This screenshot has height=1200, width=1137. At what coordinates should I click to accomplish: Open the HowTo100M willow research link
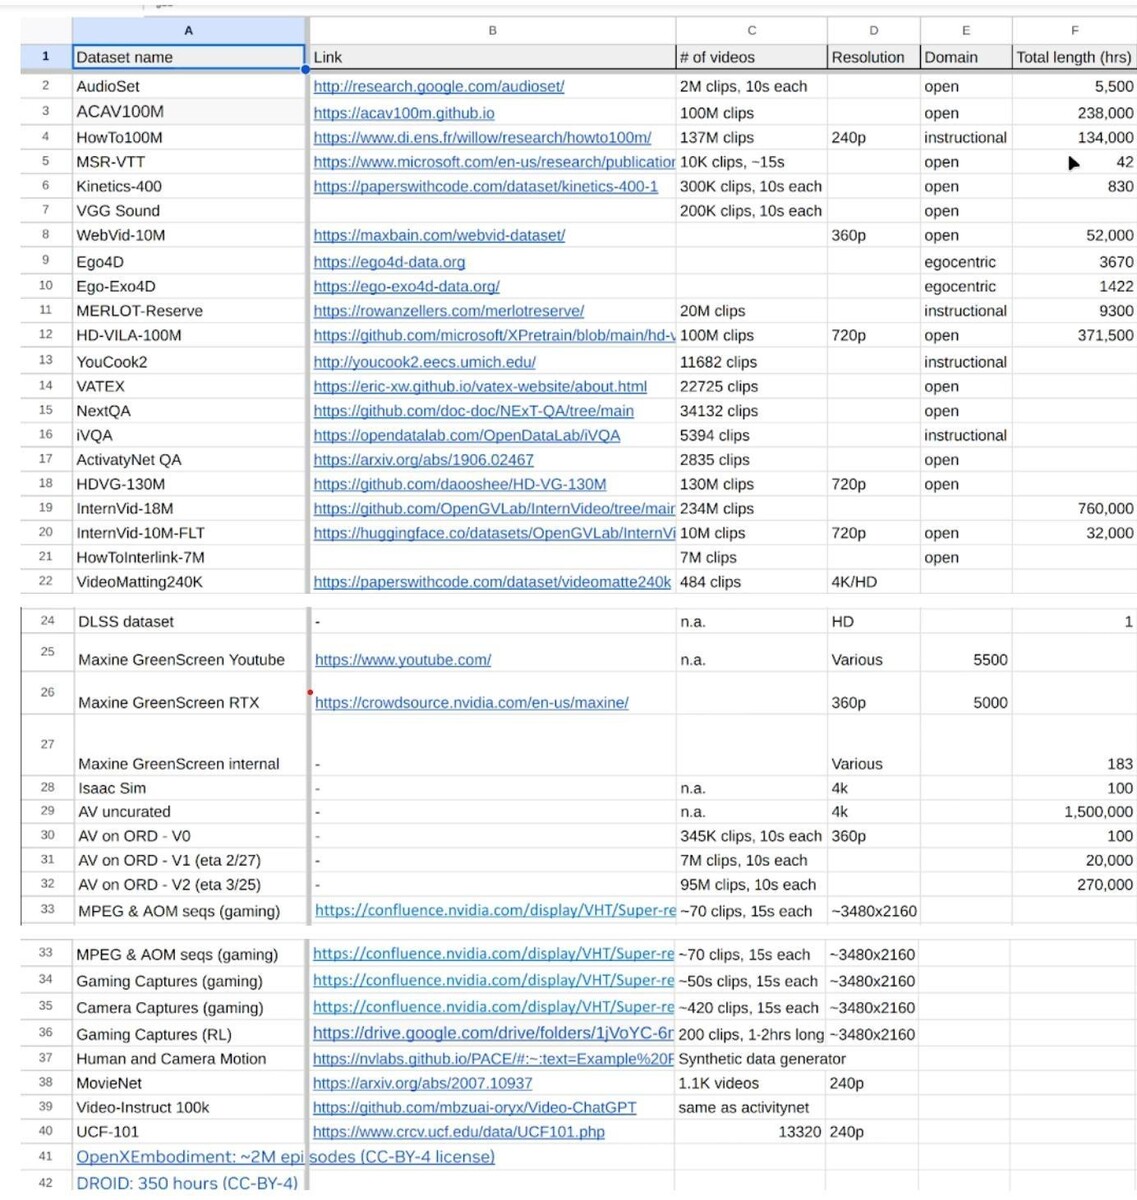coord(482,137)
